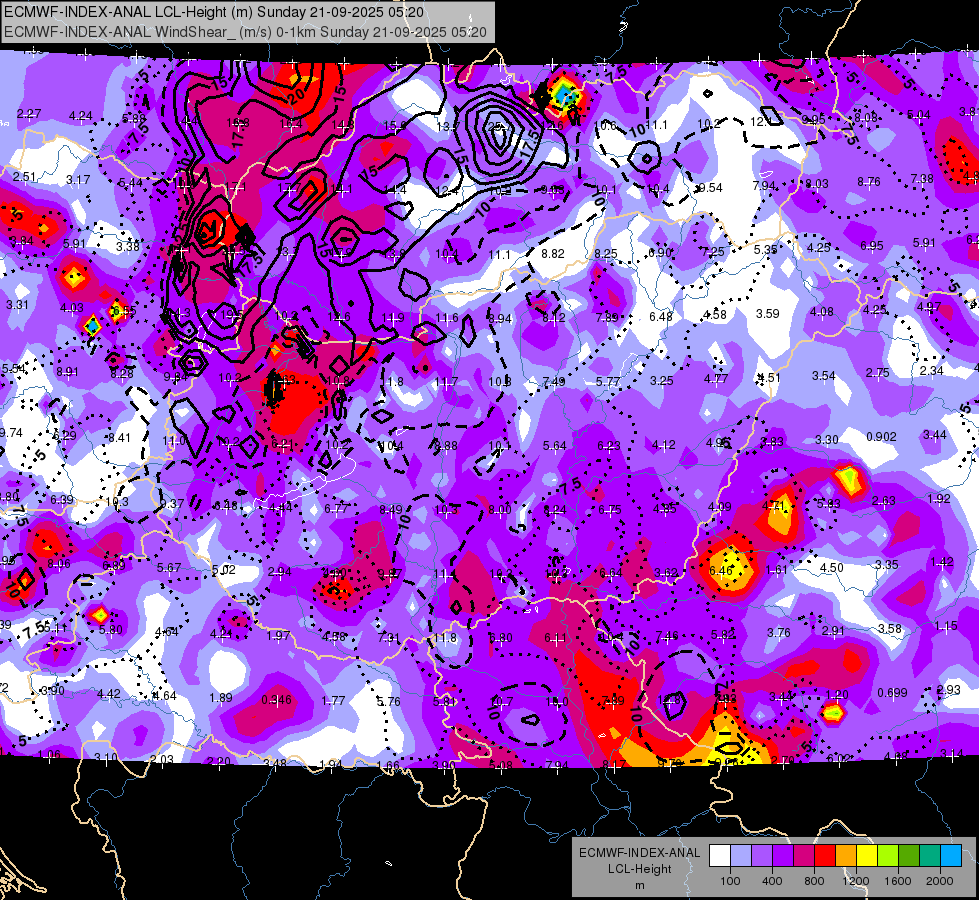The height and width of the screenshot is (900, 979).
Task: Click the map value 2.27
Action: (x=29, y=114)
